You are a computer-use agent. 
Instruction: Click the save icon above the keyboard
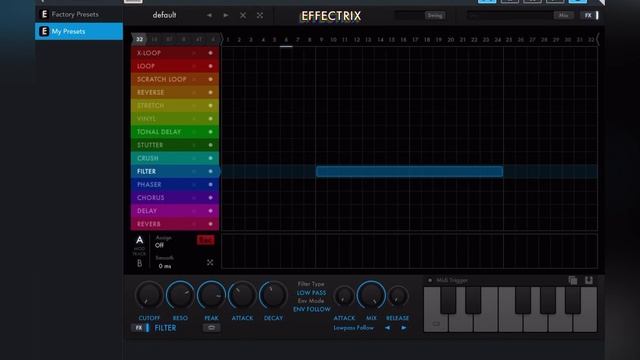589,280
